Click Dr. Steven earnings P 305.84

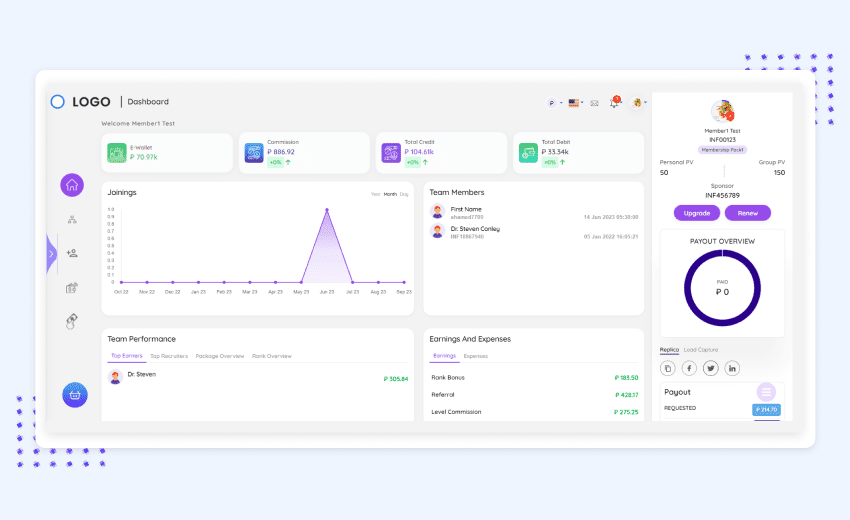[x=396, y=379]
